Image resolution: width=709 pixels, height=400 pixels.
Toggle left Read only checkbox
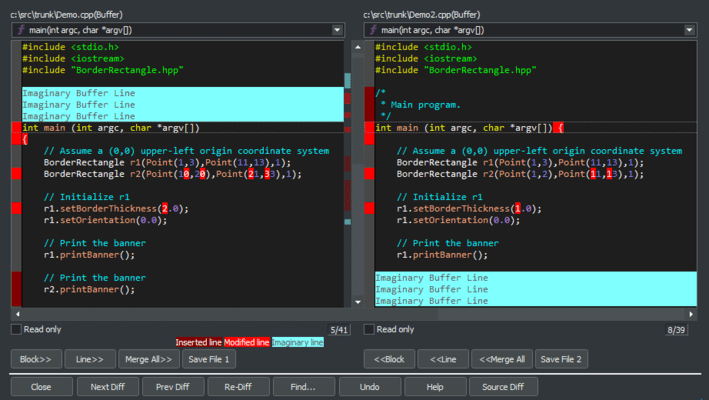coord(16,329)
